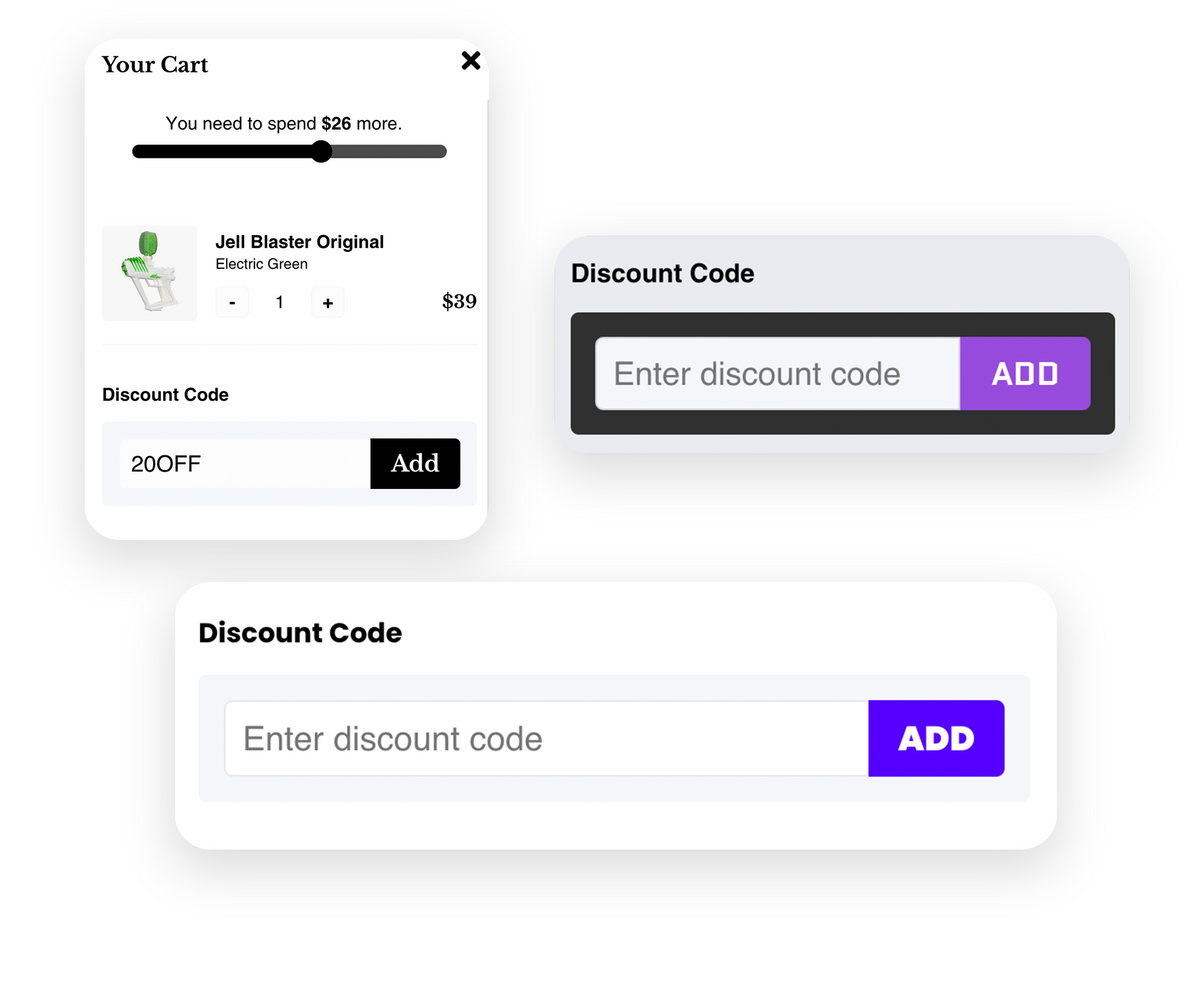1200x987 pixels.
Task: Click the Jell Blaster product thumbnail
Action: [150, 273]
